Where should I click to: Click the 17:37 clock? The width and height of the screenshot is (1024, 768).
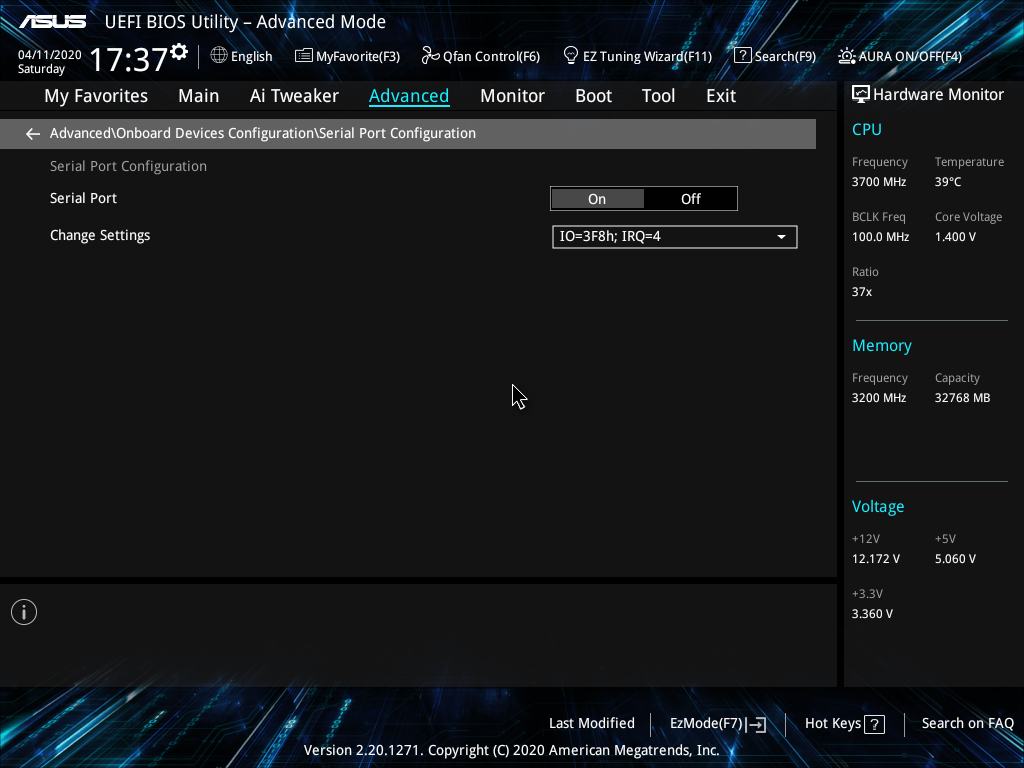coord(129,59)
